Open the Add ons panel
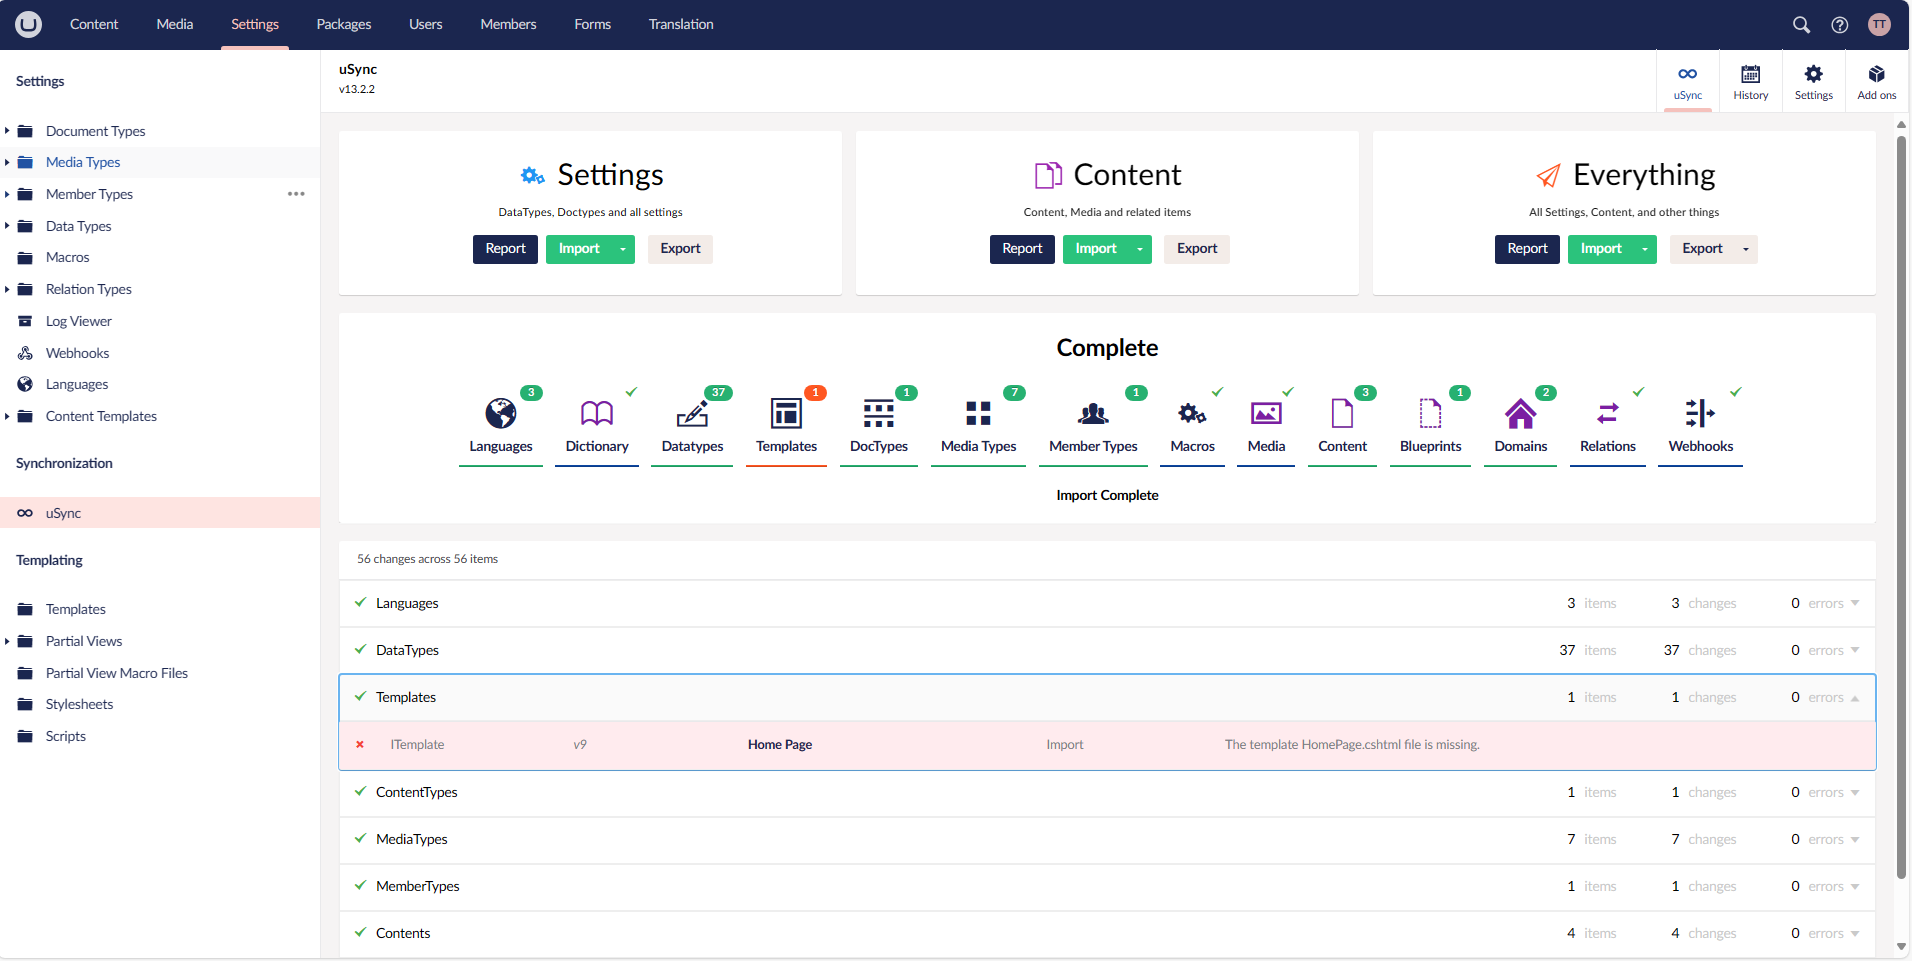The image size is (1912, 961). [1876, 81]
